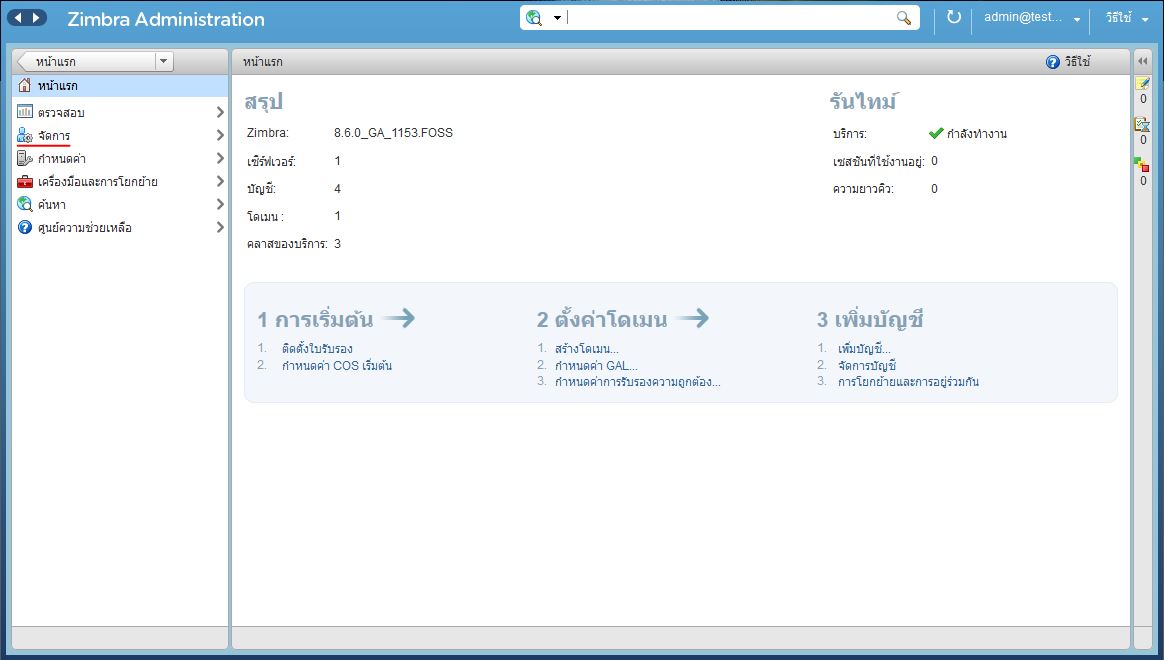Expand the ศูนย์ความช่วยเหลือ row chevron
Screen dimensions: 1164x660
click(x=220, y=227)
